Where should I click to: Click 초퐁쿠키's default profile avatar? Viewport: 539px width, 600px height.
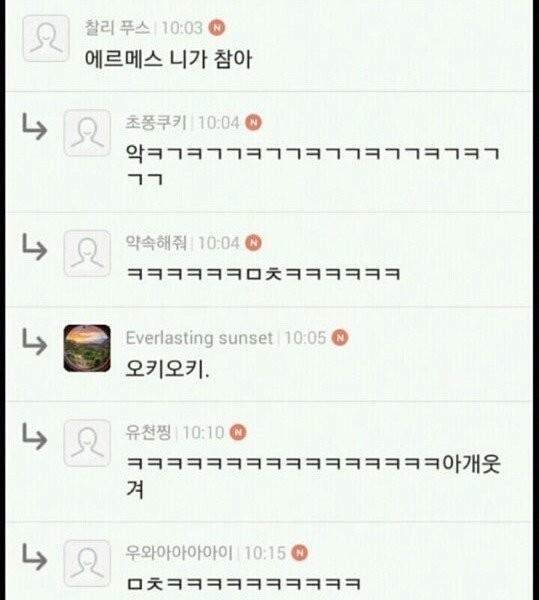(87, 132)
